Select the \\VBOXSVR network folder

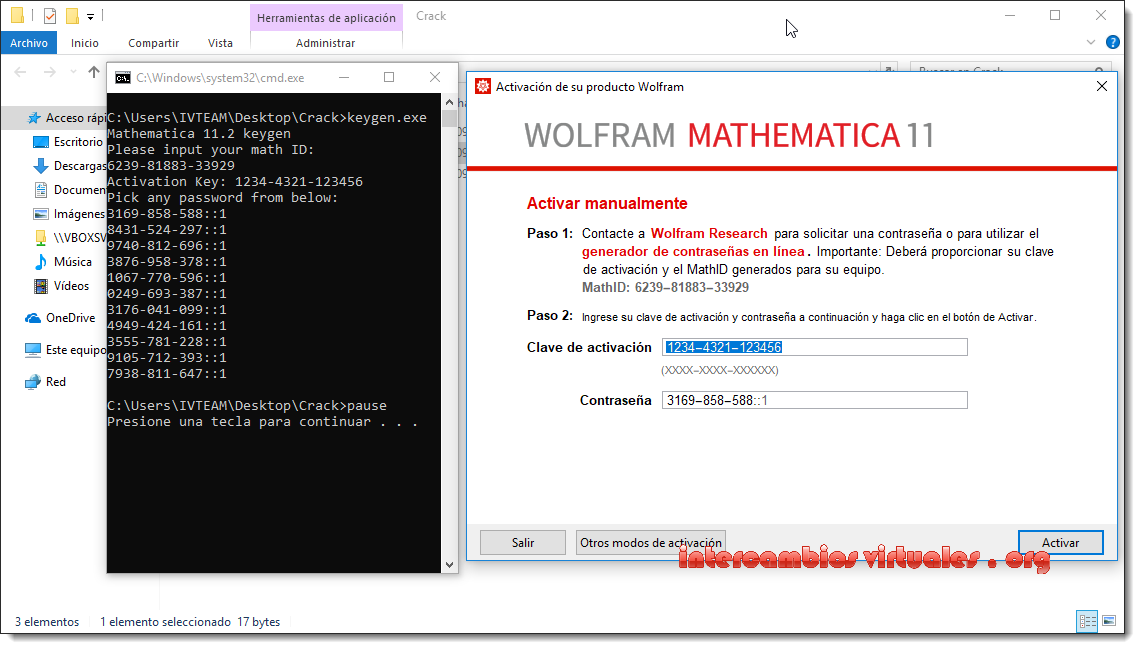point(70,238)
